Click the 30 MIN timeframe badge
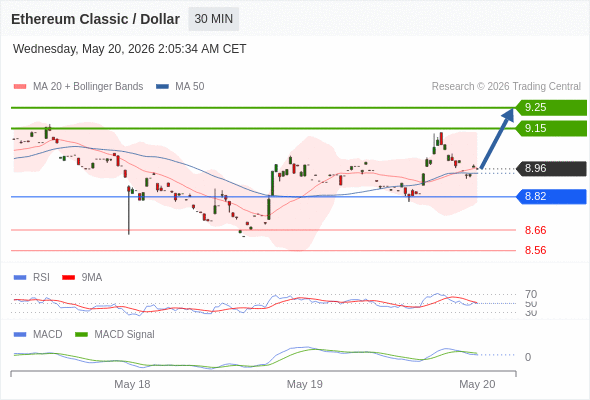This screenshot has width=590, height=400. [214, 19]
